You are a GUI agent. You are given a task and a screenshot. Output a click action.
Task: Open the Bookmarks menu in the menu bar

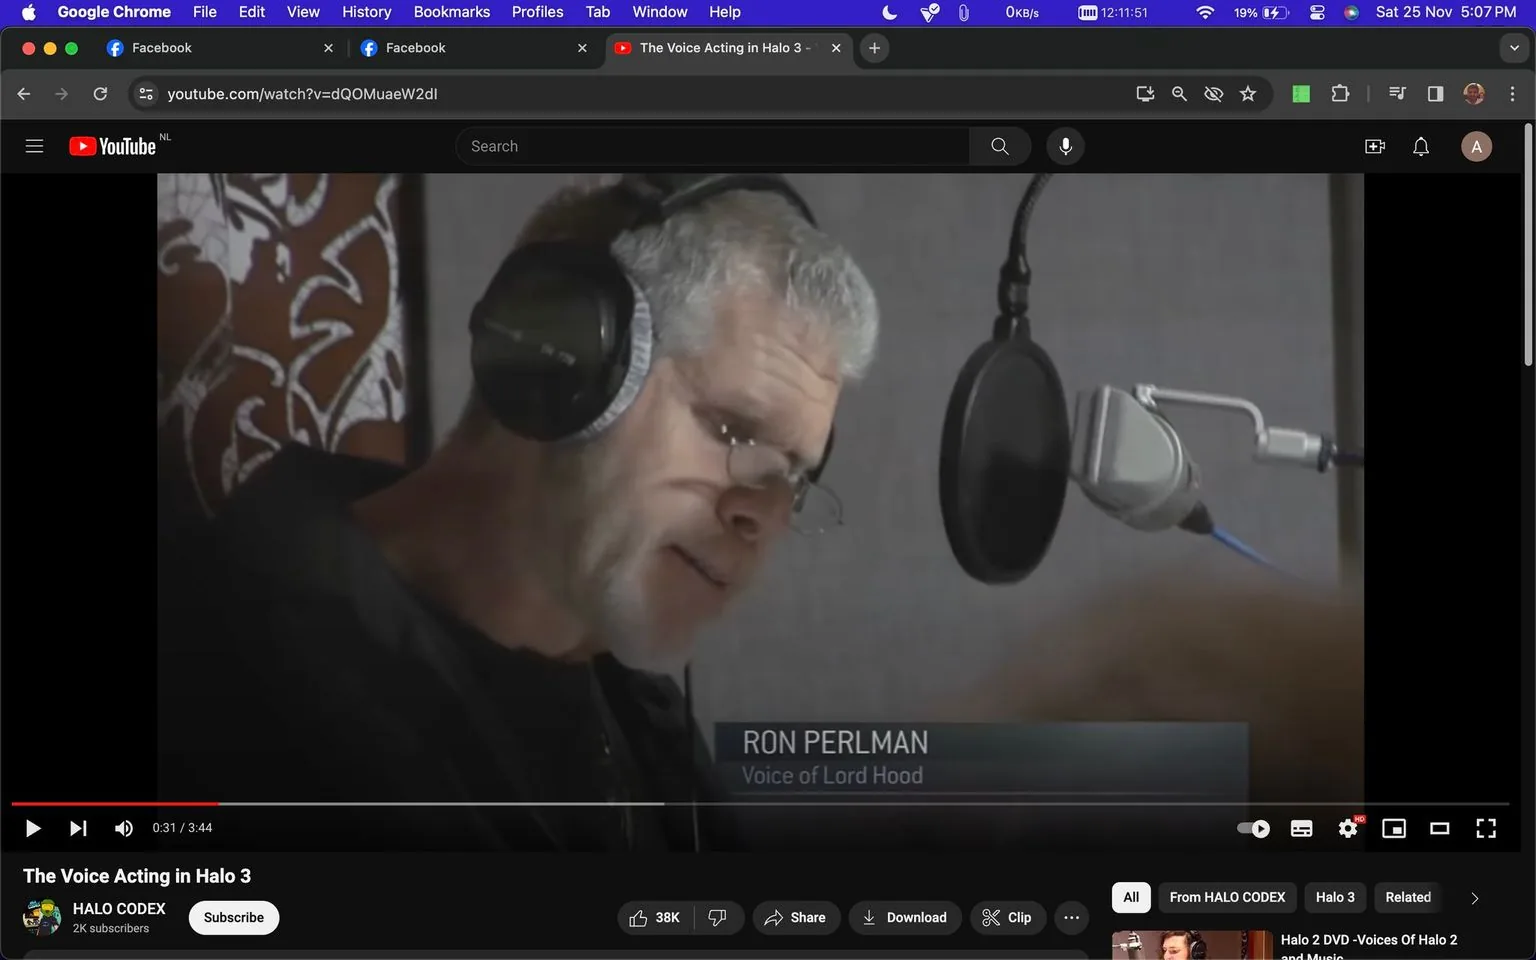(451, 12)
